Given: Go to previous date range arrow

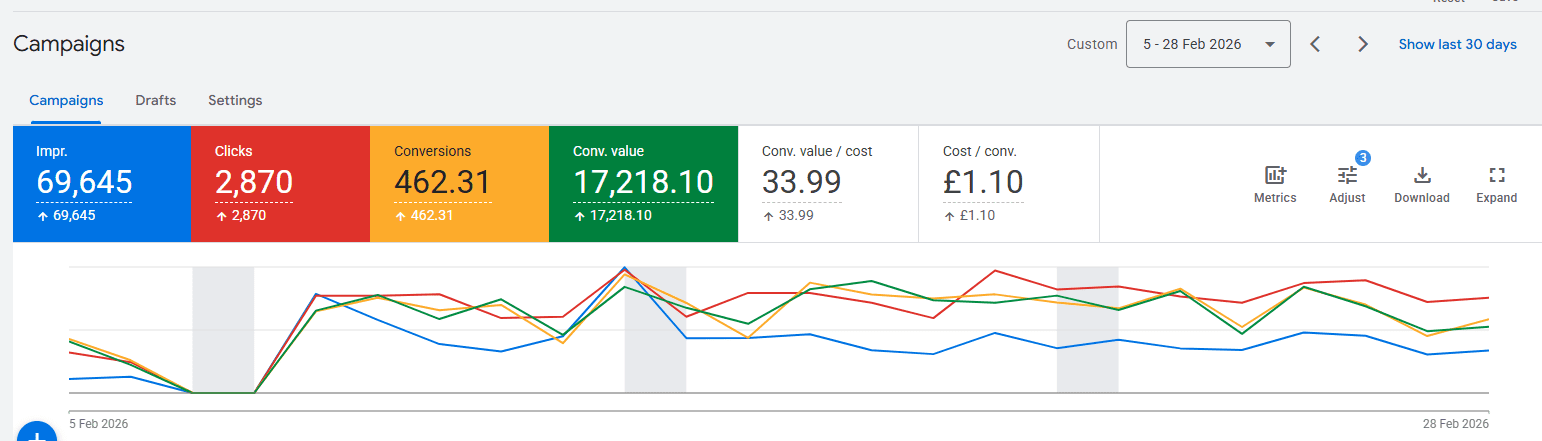Looking at the screenshot, I should click(1316, 44).
